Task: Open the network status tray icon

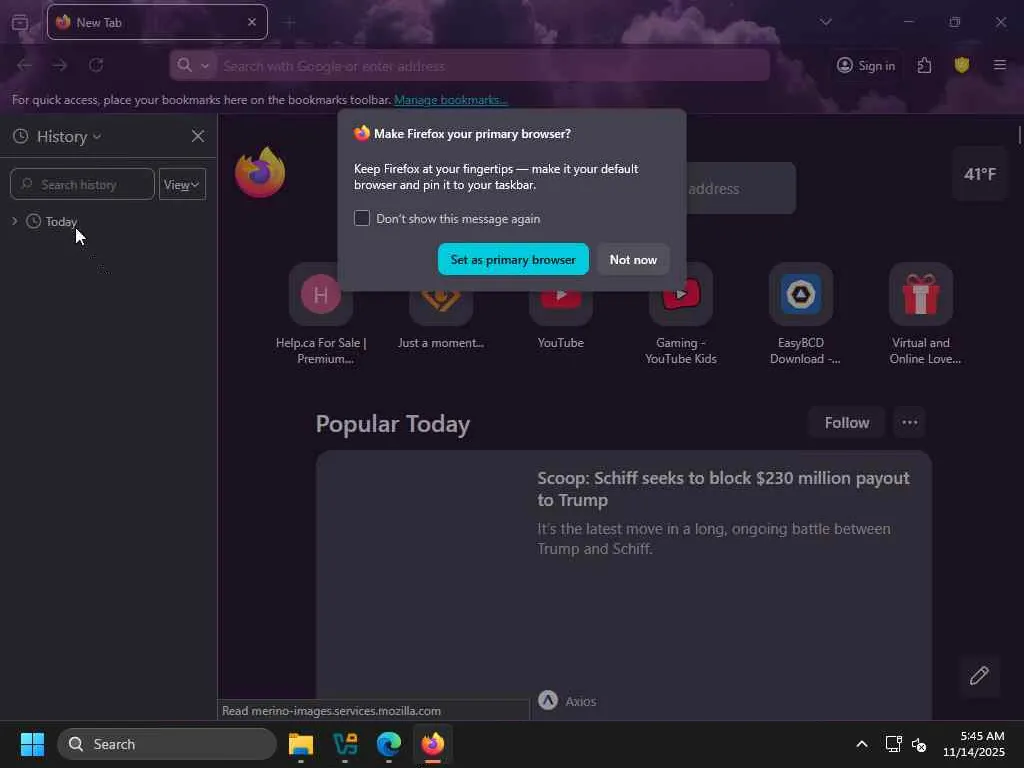Action: click(x=893, y=744)
